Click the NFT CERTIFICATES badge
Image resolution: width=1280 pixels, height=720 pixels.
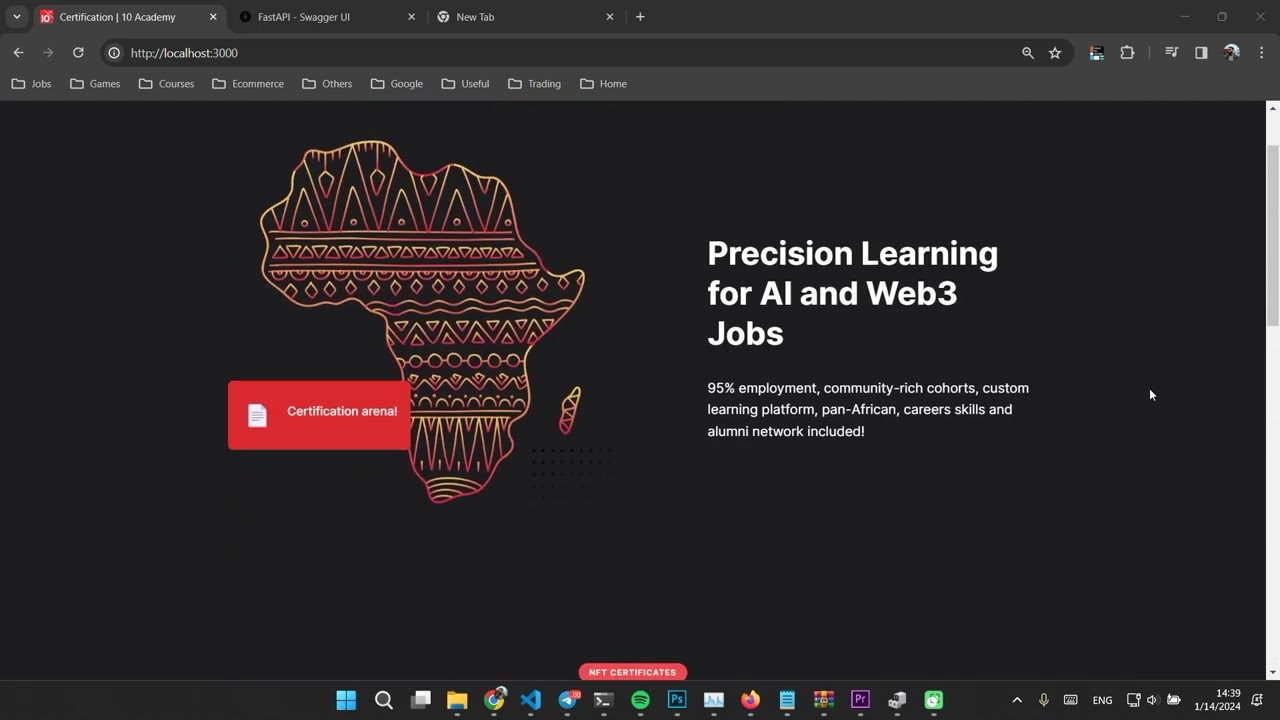tap(632, 672)
